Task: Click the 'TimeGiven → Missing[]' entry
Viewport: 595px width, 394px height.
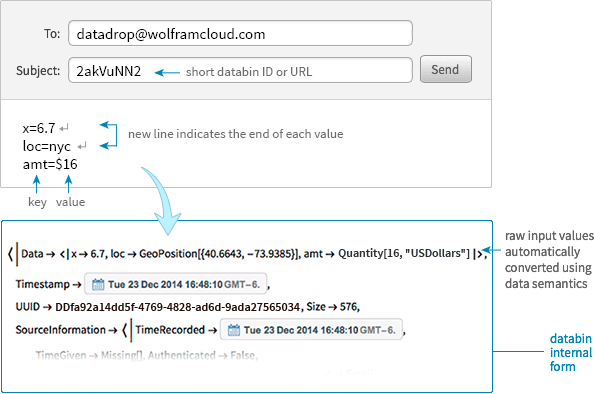Action: click(x=89, y=355)
